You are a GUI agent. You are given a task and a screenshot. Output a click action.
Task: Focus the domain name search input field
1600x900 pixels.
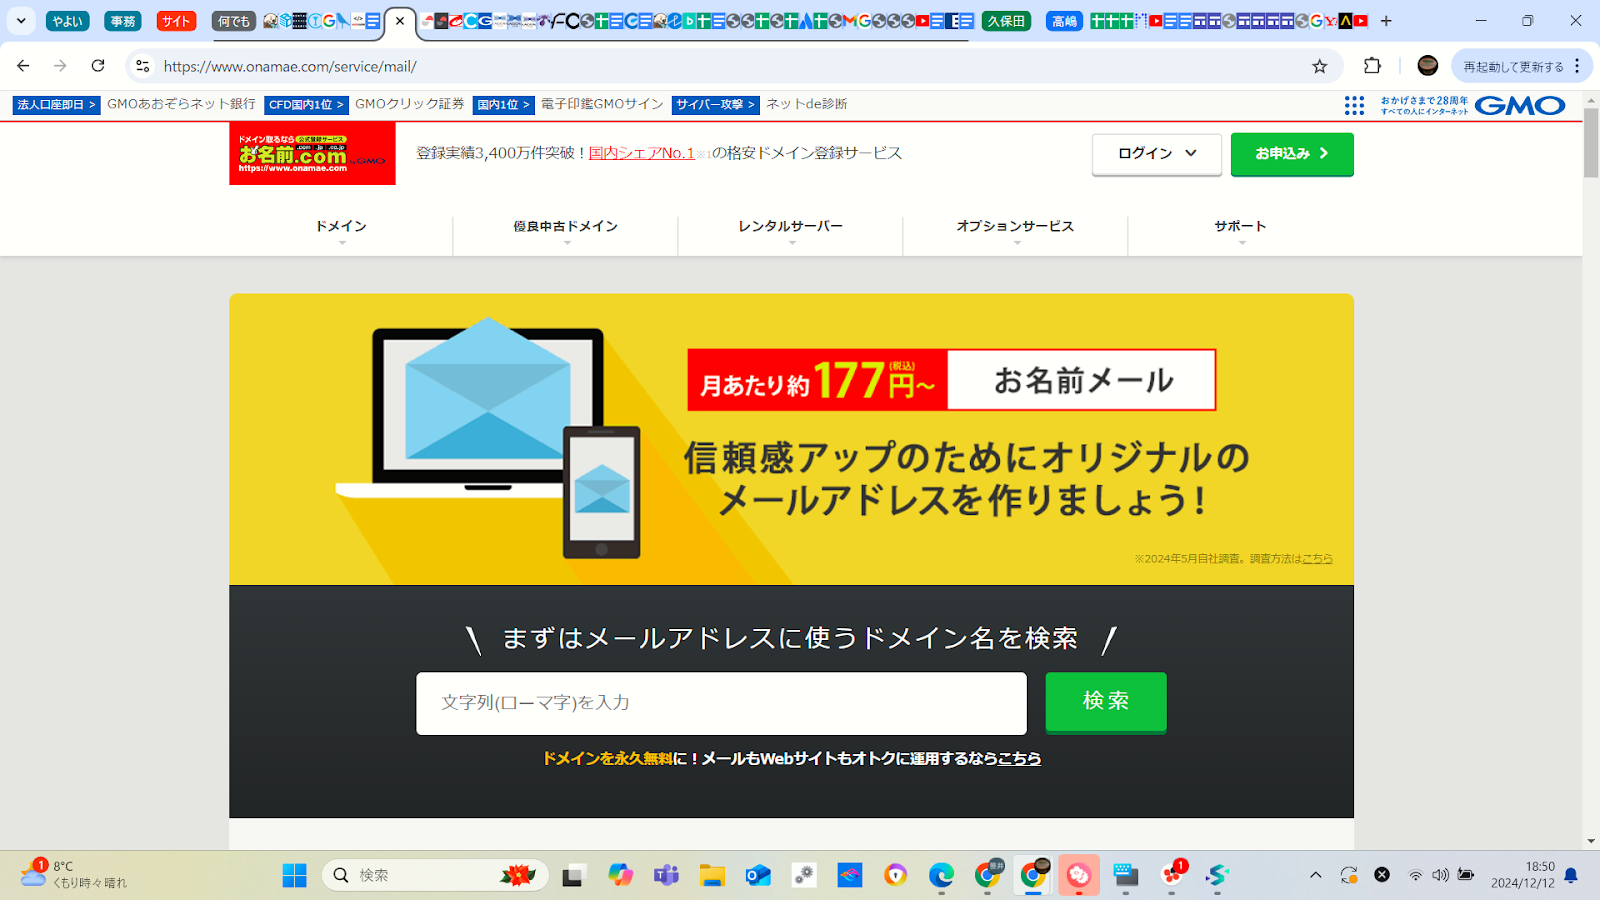(x=721, y=703)
